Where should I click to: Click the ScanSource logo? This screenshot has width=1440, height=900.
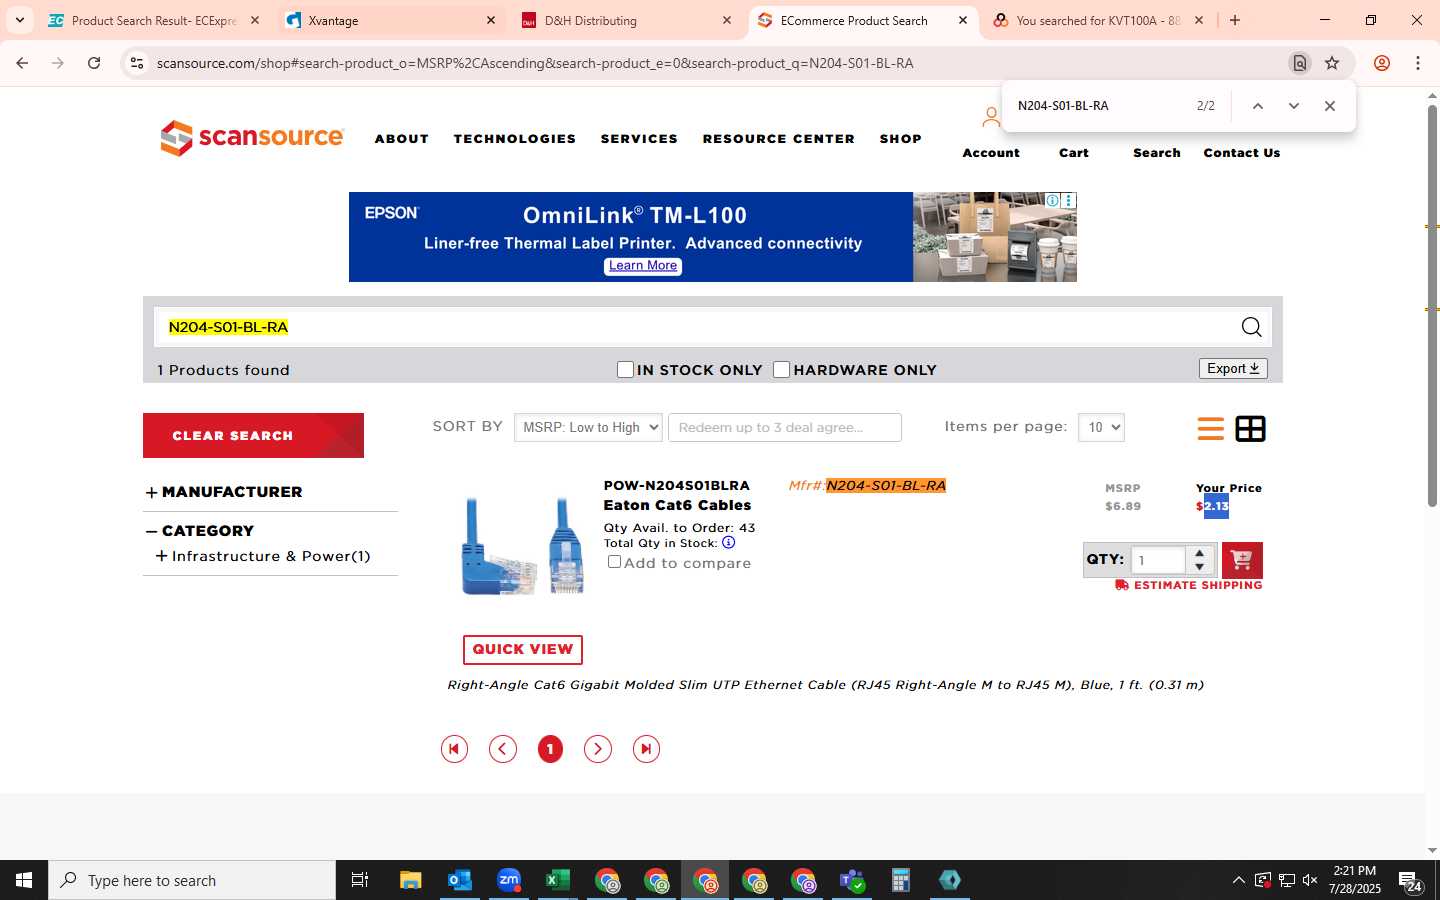tap(252, 138)
